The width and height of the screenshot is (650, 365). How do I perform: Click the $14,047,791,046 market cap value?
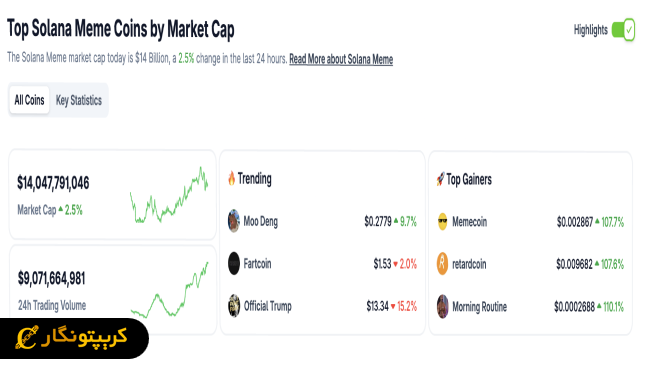pos(53,183)
